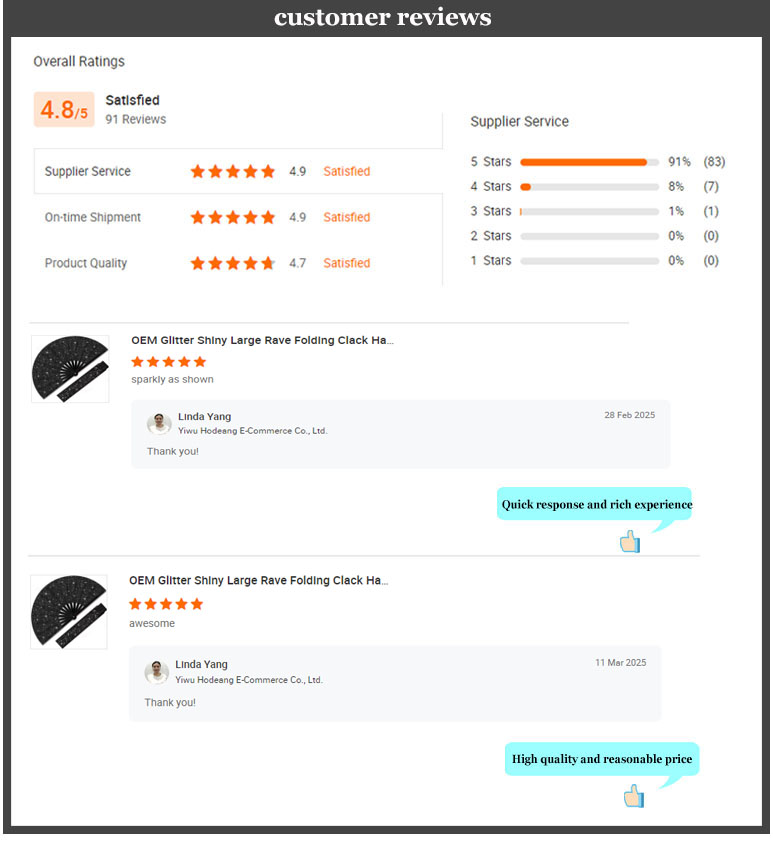Click the orange star beside Product Quality

tap(232, 263)
